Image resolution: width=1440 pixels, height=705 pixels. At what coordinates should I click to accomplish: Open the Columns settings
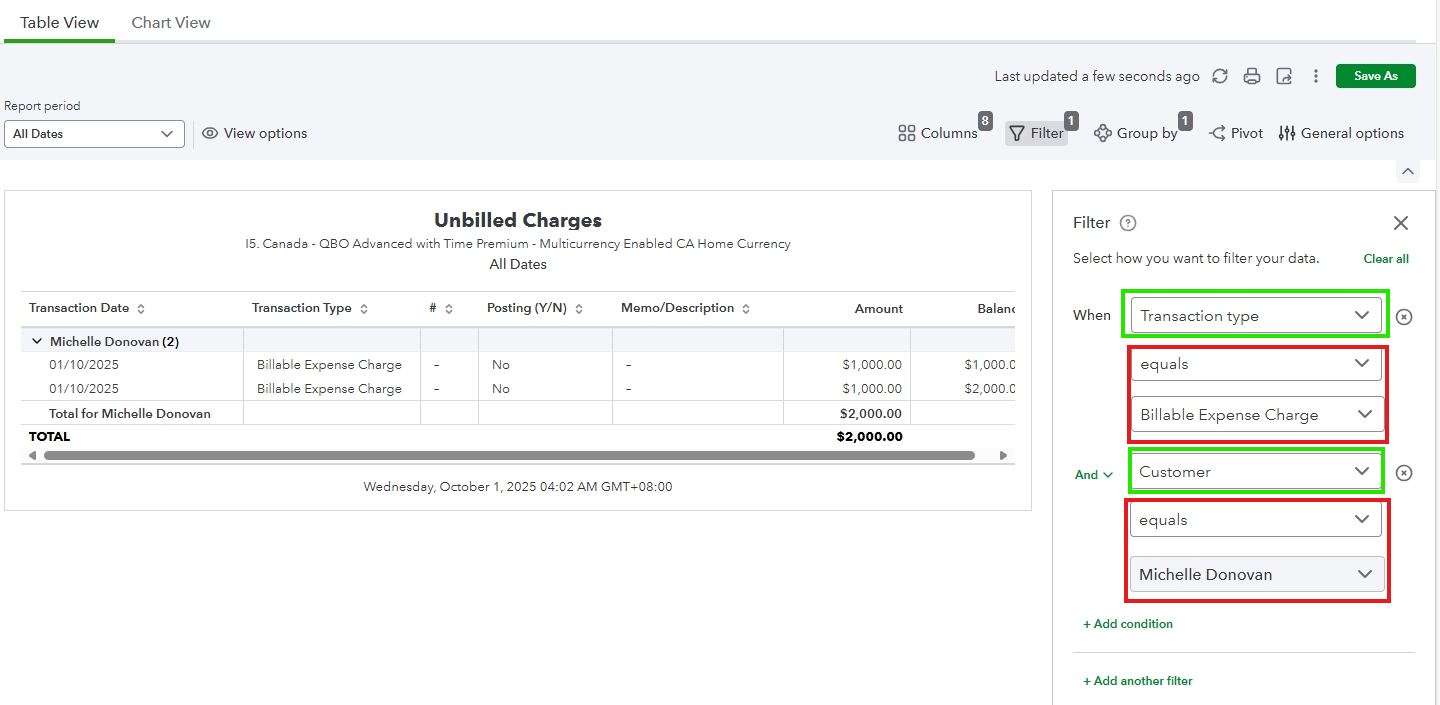[938, 133]
